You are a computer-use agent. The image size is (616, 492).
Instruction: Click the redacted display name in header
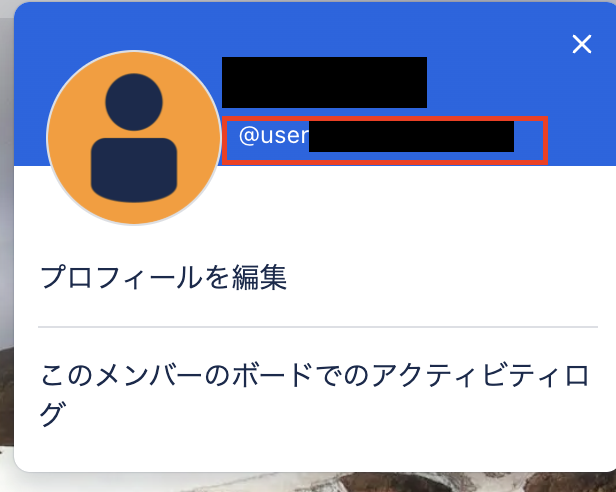324,83
